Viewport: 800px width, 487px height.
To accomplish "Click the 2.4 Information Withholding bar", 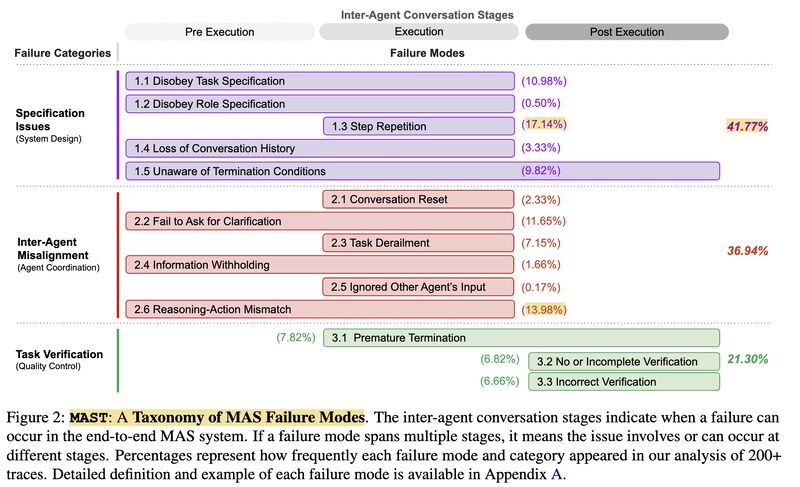I will [320, 265].
